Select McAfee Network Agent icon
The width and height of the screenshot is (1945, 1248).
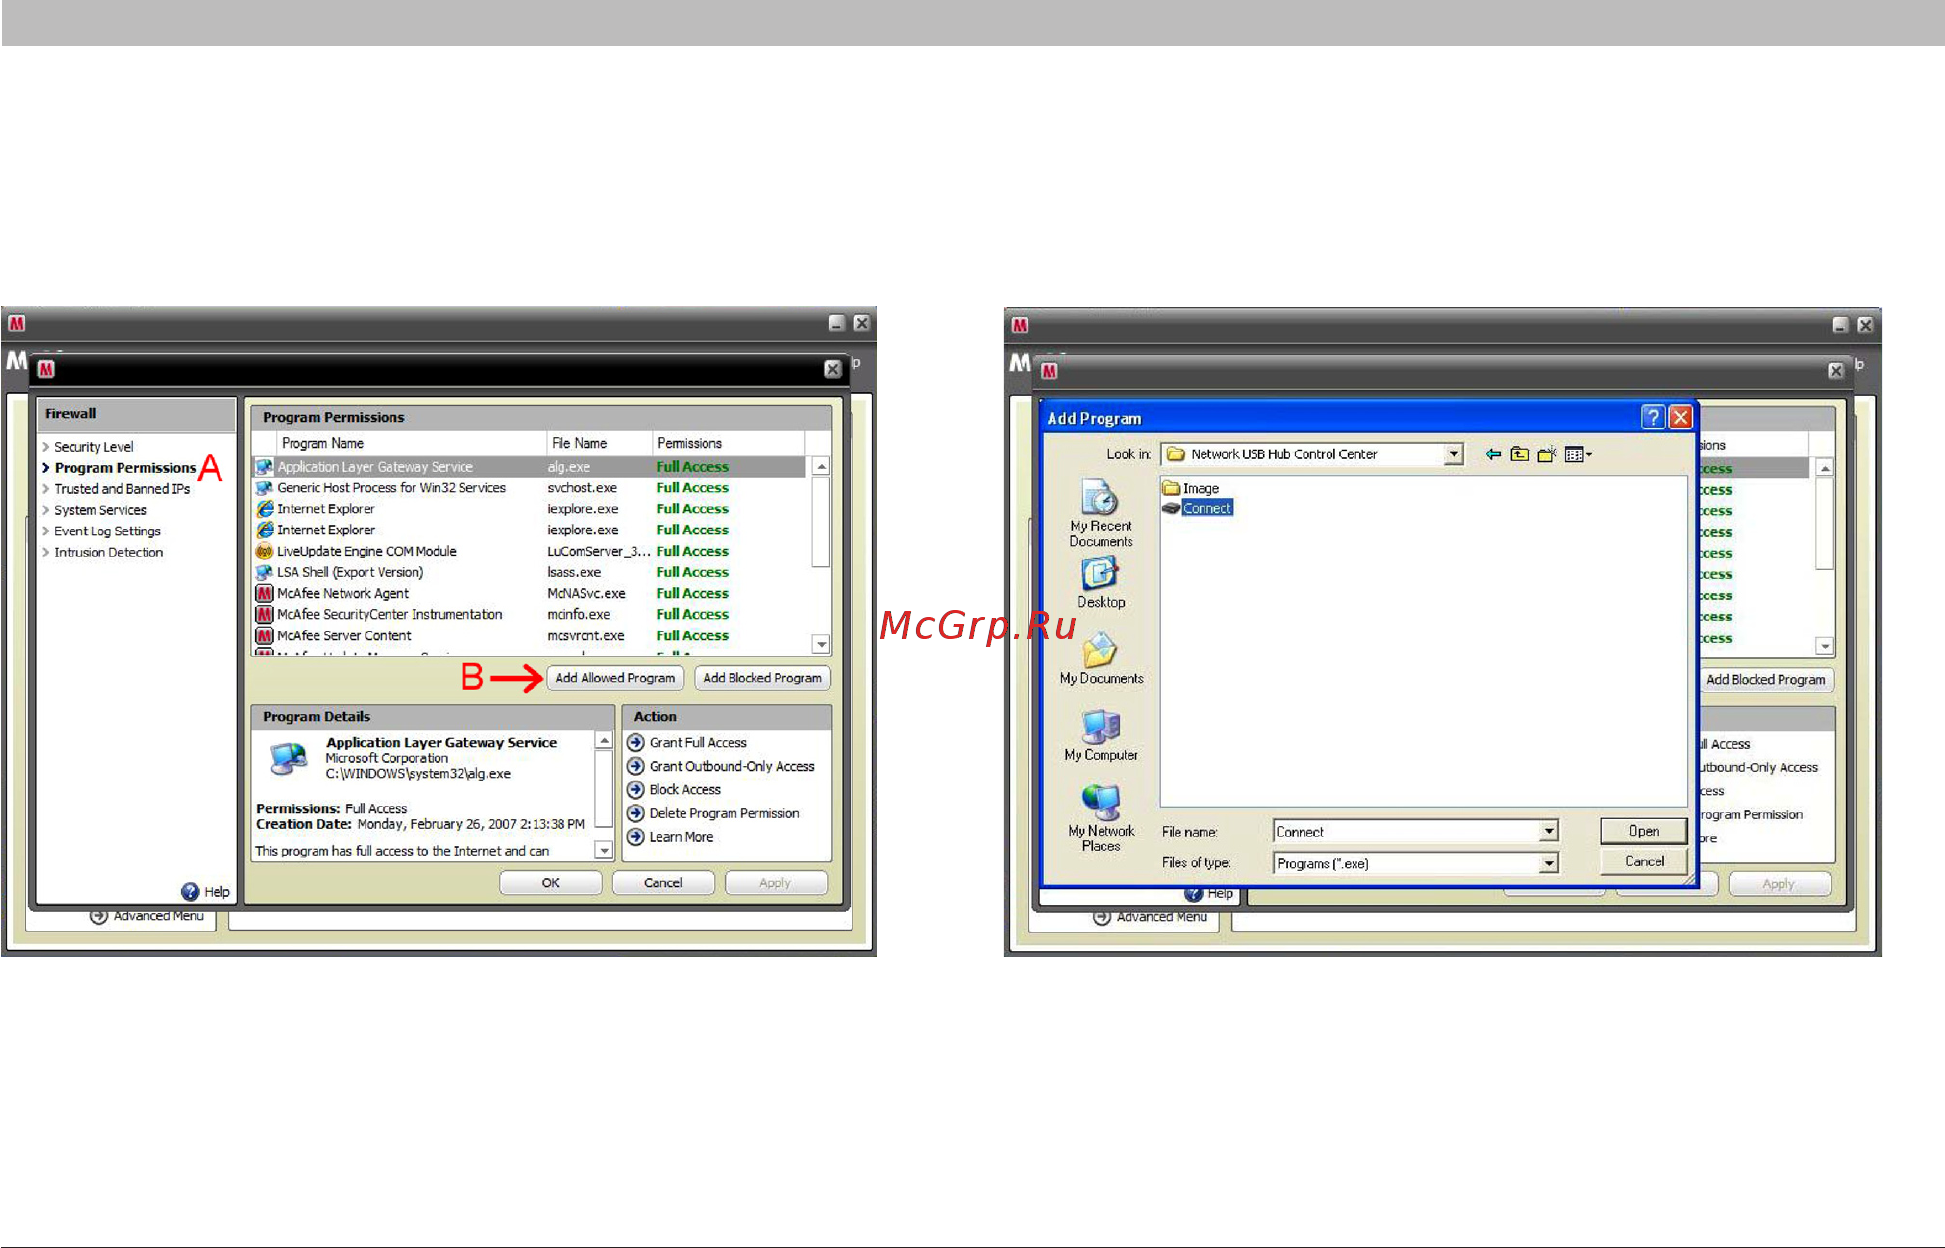(x=264, y=593)
